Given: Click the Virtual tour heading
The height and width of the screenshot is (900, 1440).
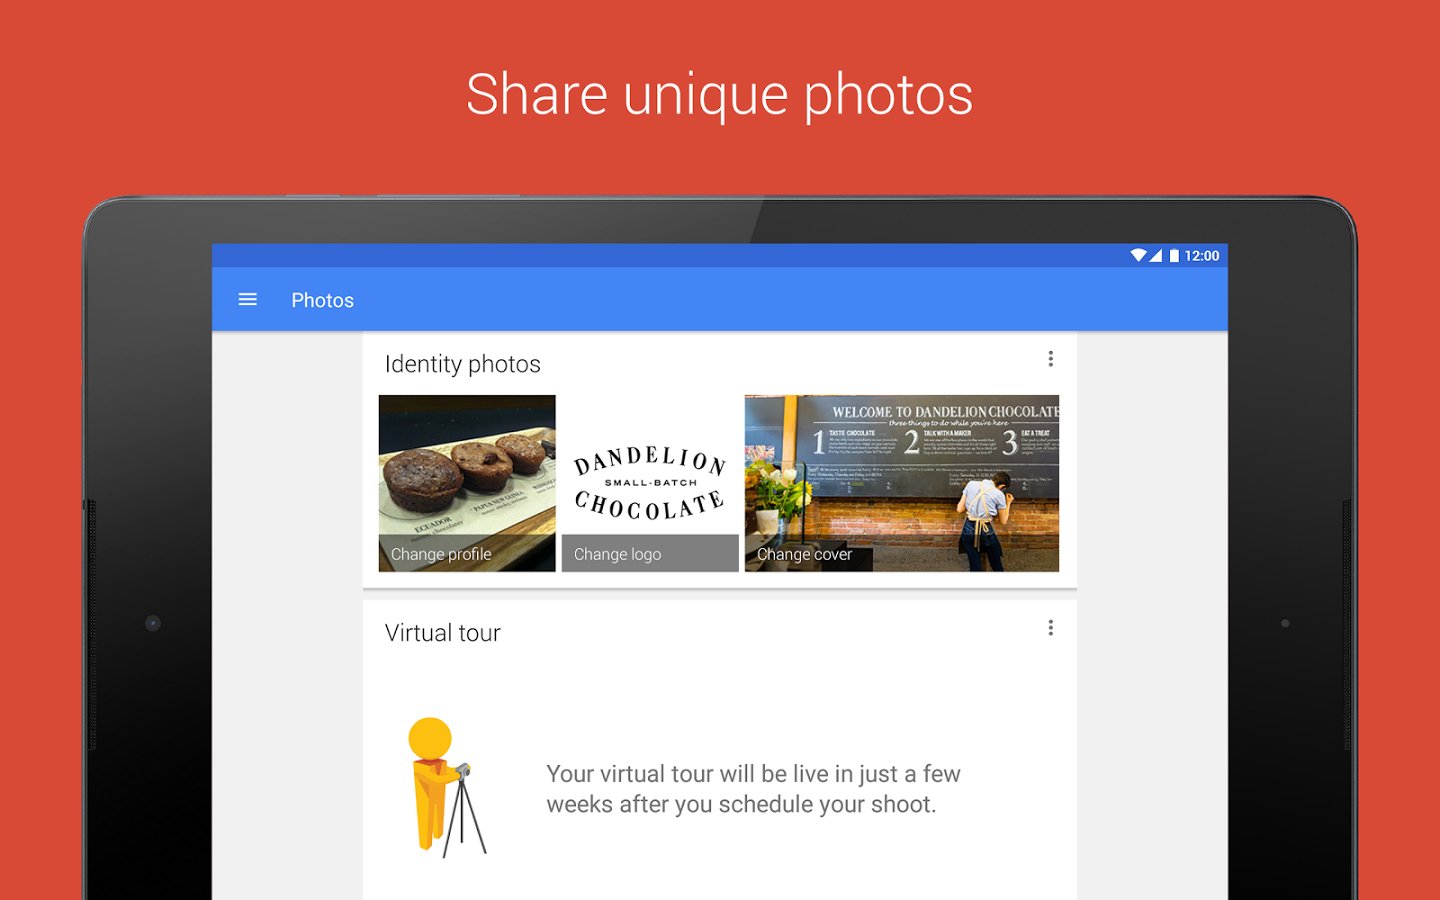Looking at the screenshot, I should coord(442,633).
